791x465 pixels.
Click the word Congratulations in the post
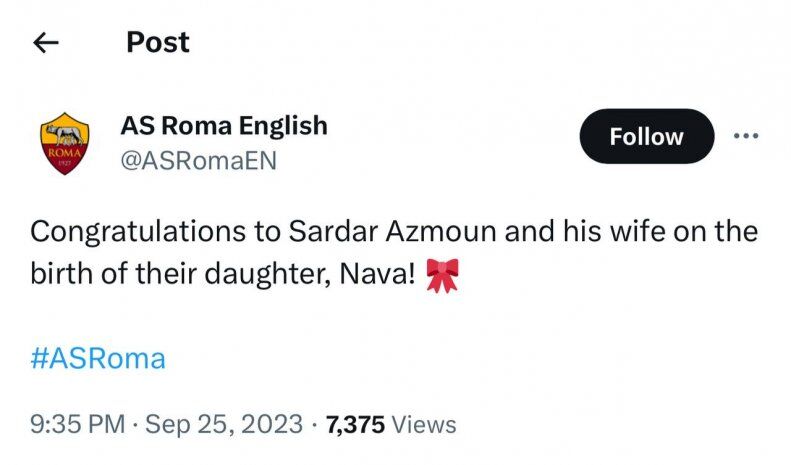click(x=138, y=232)
